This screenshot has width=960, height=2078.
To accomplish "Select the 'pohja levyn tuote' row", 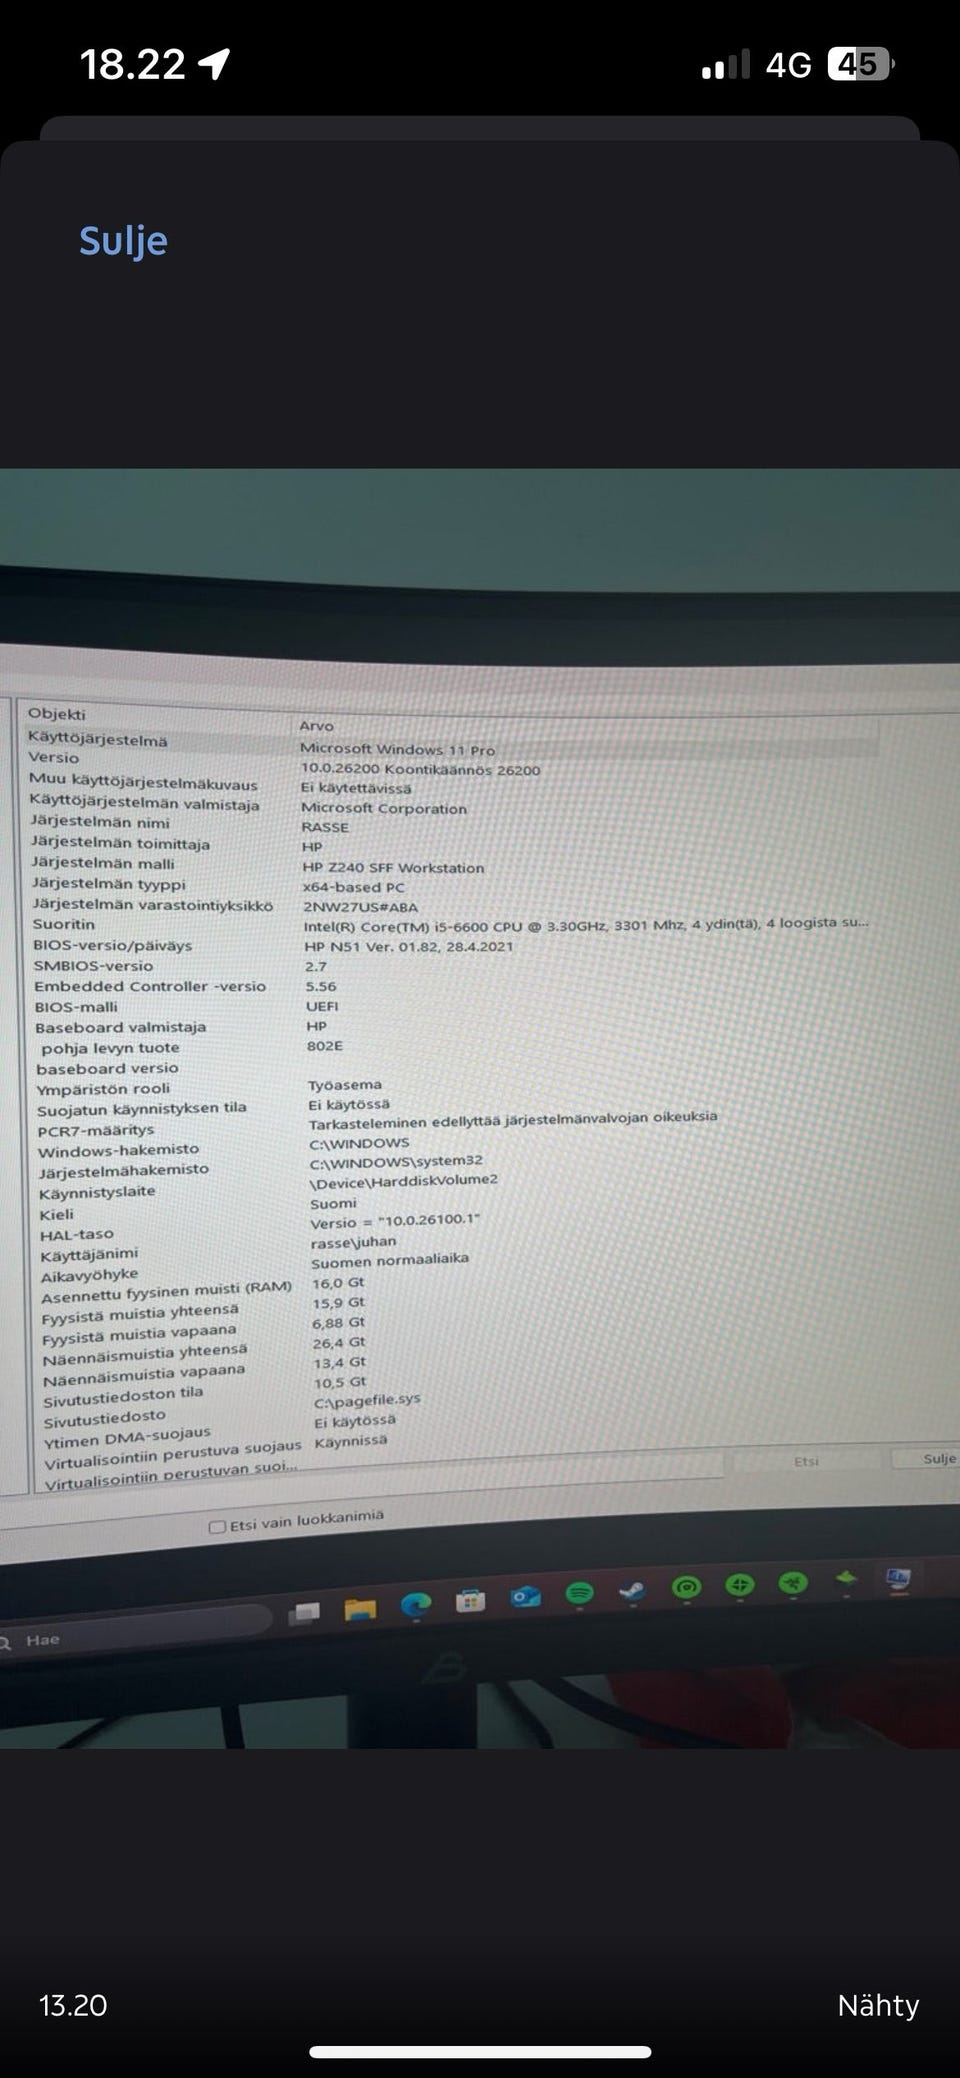I will 110,1048.
